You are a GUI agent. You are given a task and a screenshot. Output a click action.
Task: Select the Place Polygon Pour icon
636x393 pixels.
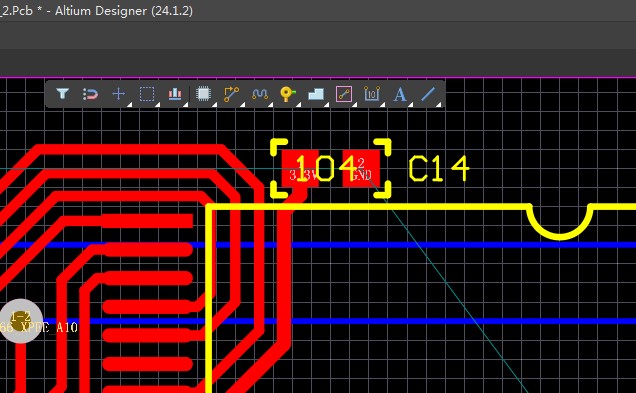(316, 94)
